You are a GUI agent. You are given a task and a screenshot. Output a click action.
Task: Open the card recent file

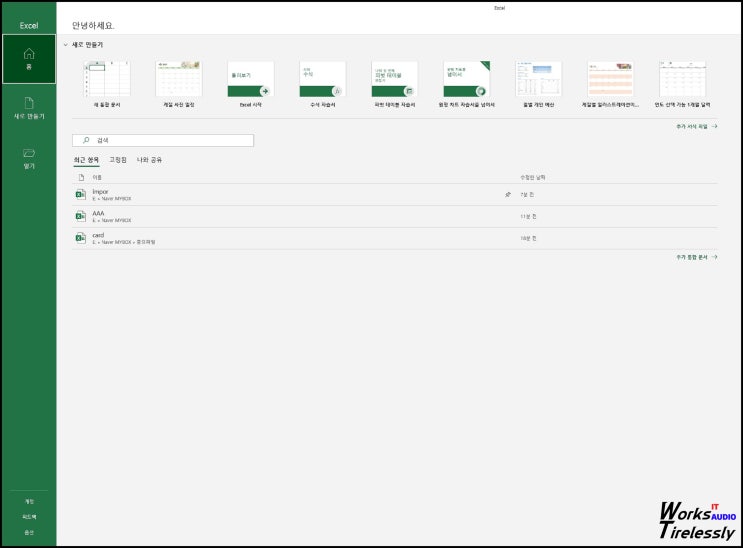(395, 238)
